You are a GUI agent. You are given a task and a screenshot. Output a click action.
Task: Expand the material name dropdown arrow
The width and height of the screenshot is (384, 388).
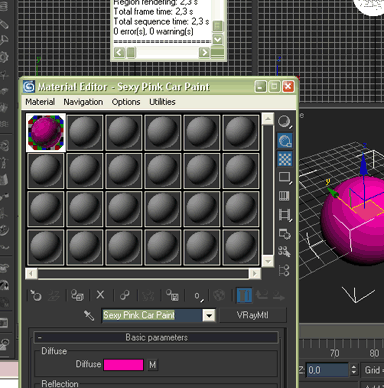[x=209, y=315]
